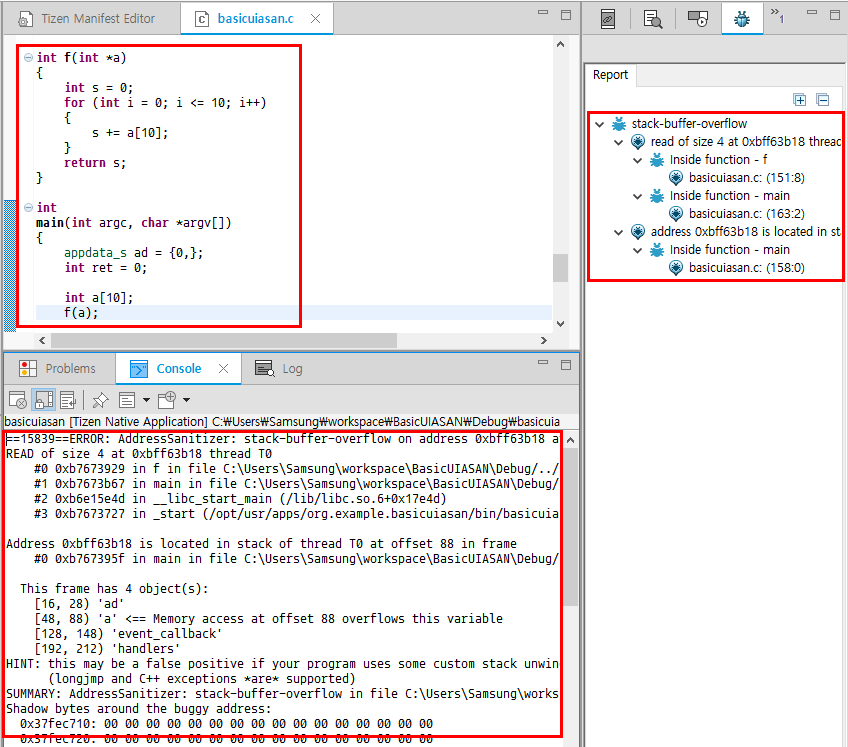Open the log inspection icon beside device icon
This screenshot has height=747, width=848.
[650, 17]
